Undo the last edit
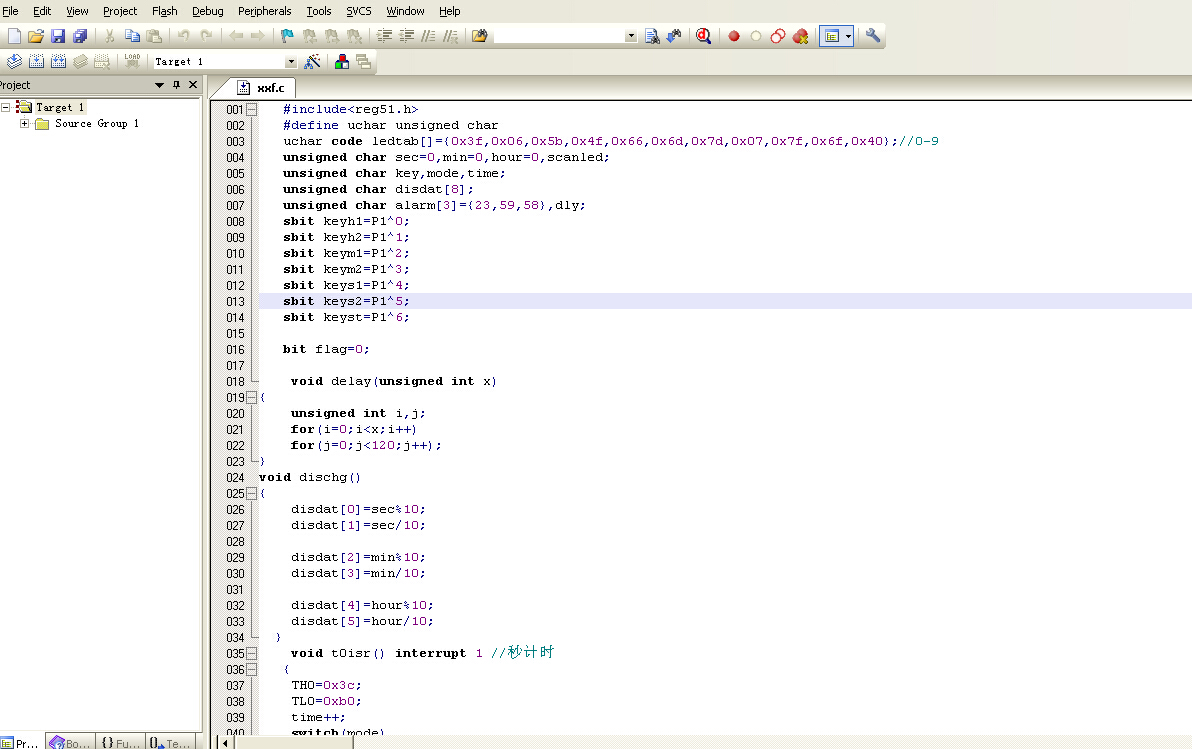 [x=183, y=36]
